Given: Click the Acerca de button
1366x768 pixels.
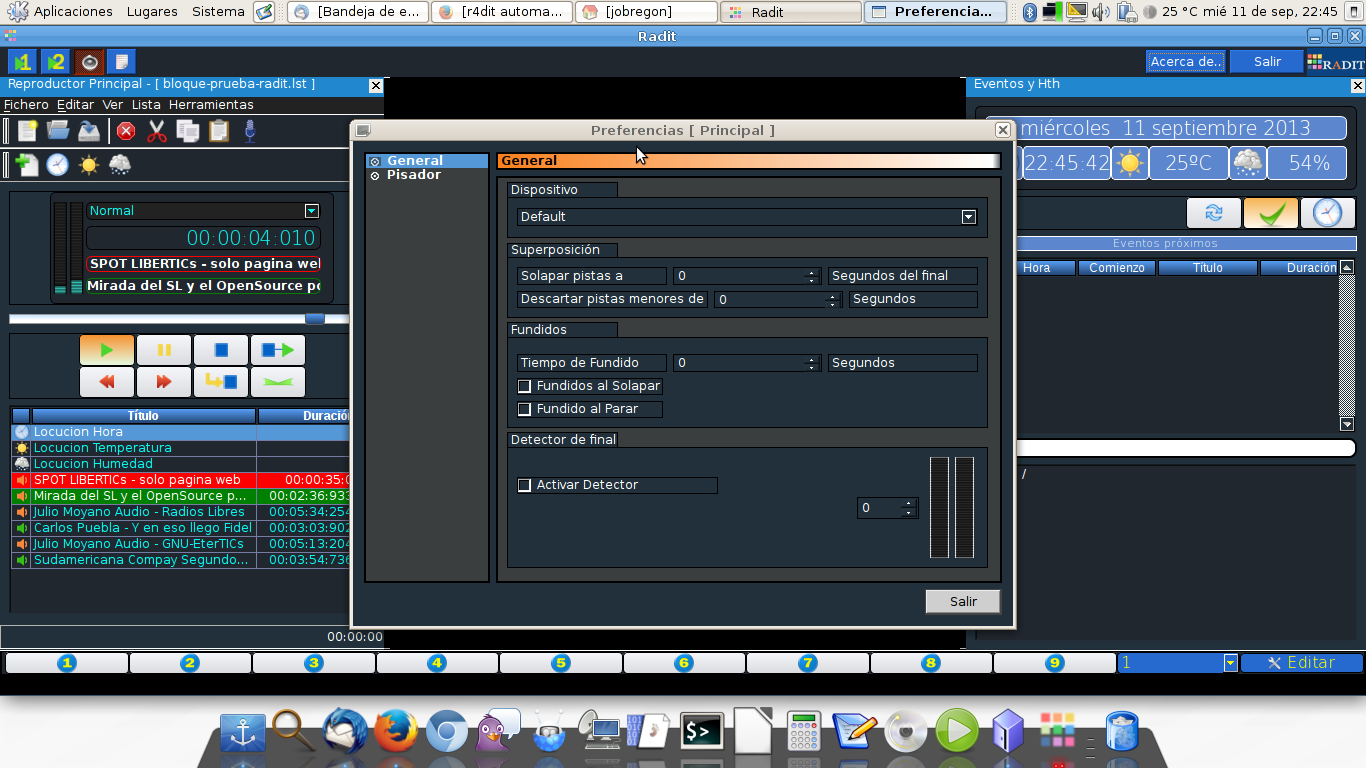Looking at the screenshot, I should coord(1185,61).
